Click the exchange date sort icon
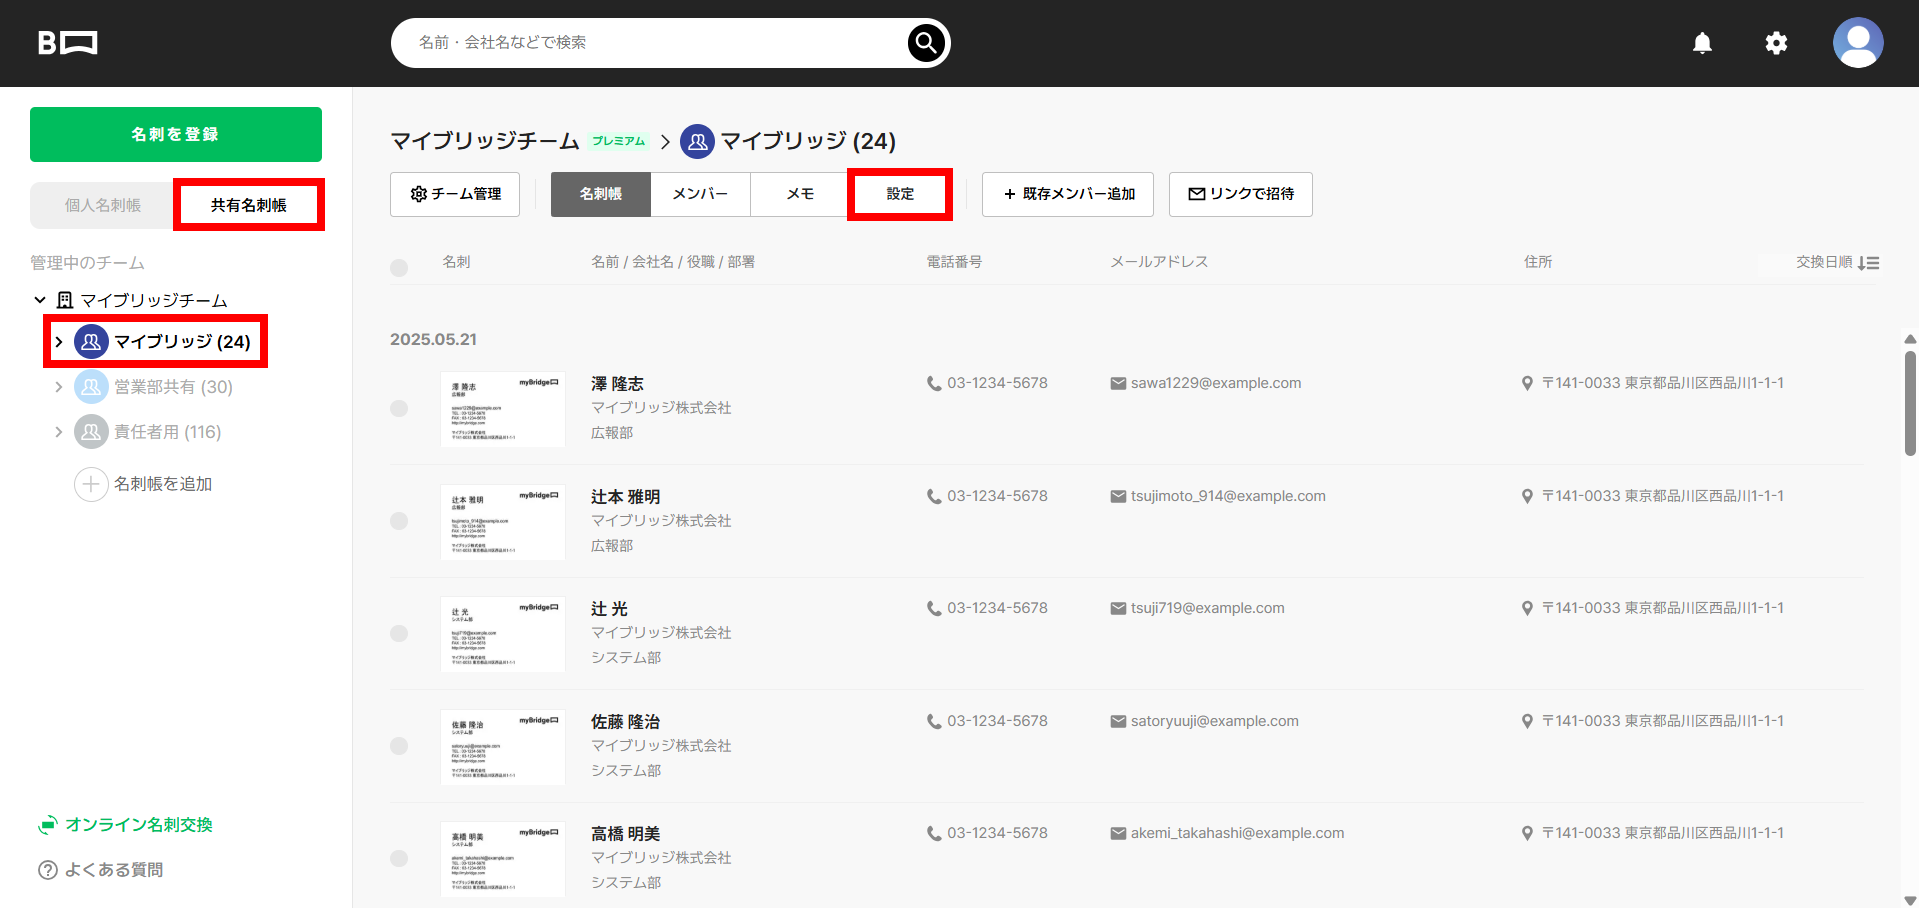The height and width of the screenshot is (908, 1919). tap(1868, 263)
